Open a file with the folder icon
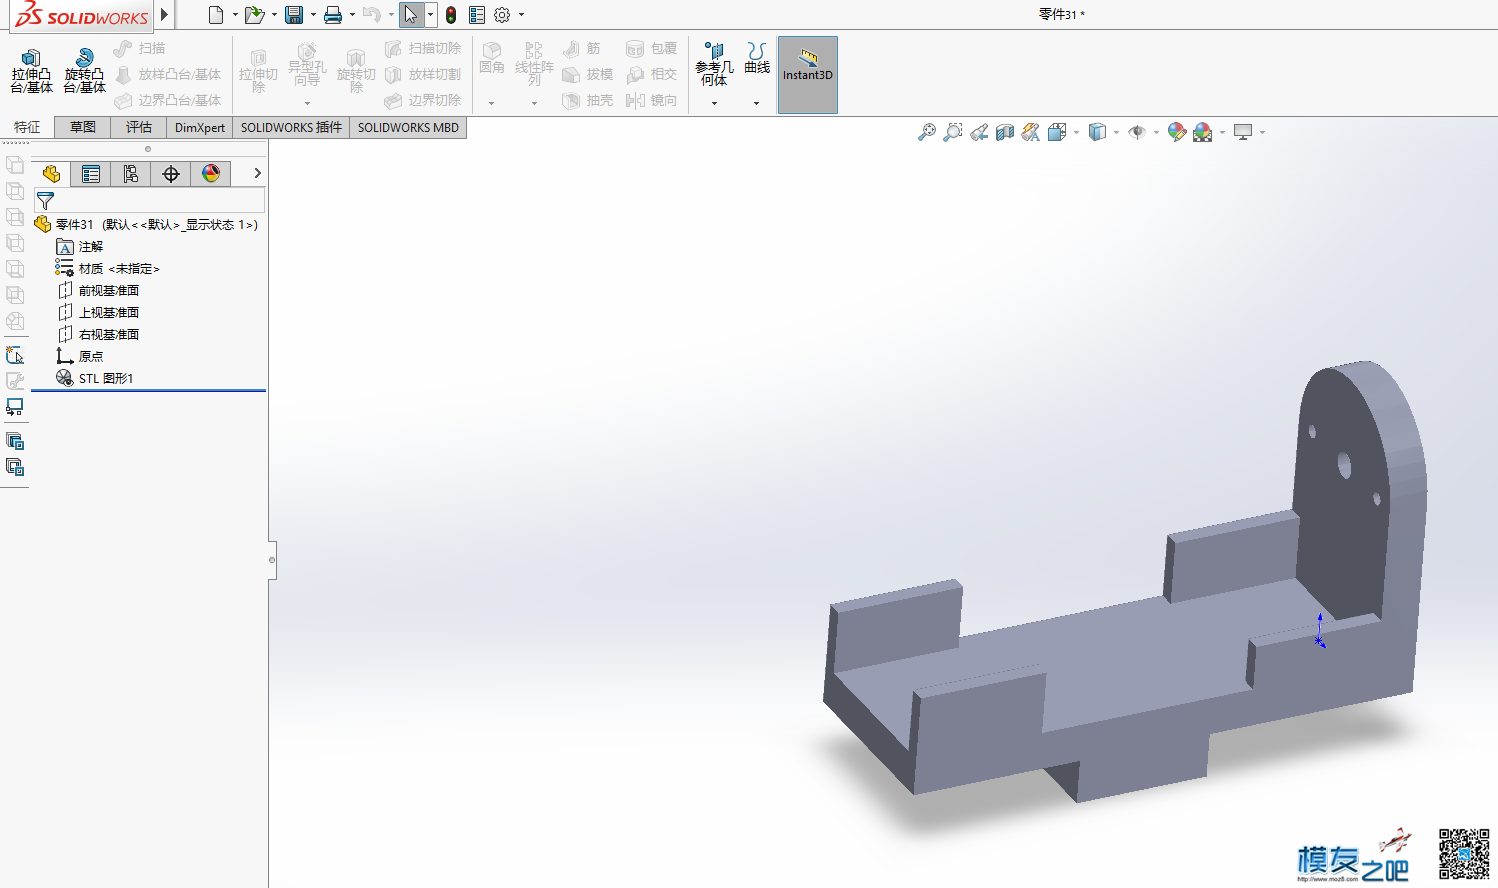 [x=254, y=15]
